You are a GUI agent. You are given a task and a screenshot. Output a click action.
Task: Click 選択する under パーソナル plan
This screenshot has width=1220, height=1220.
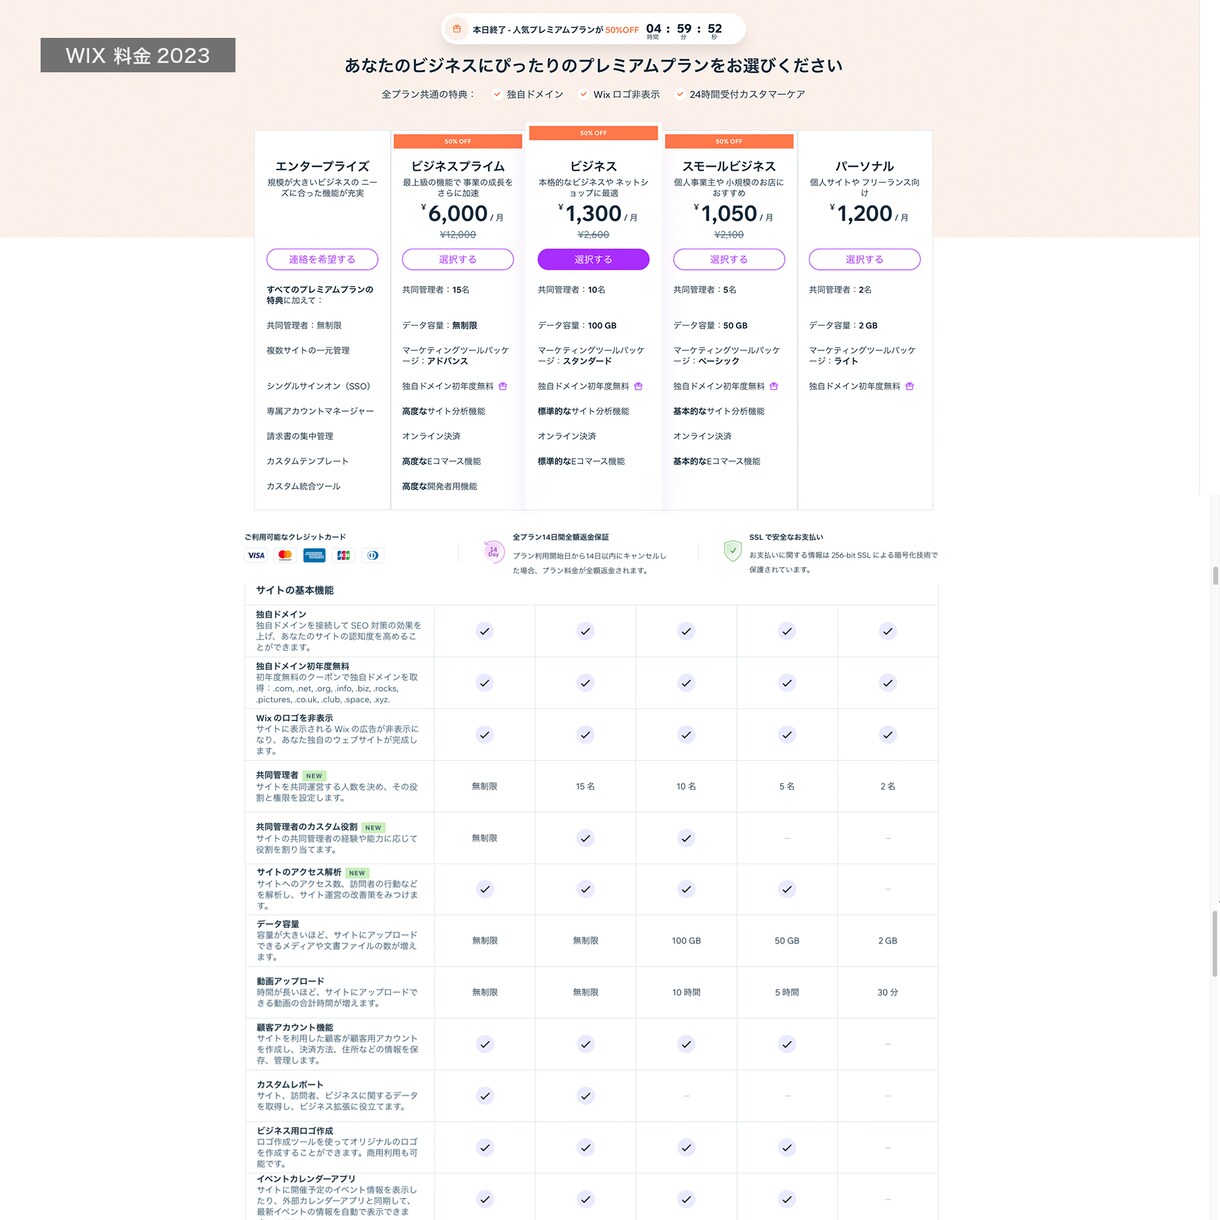pyautogui.click(x=864, y=259)
